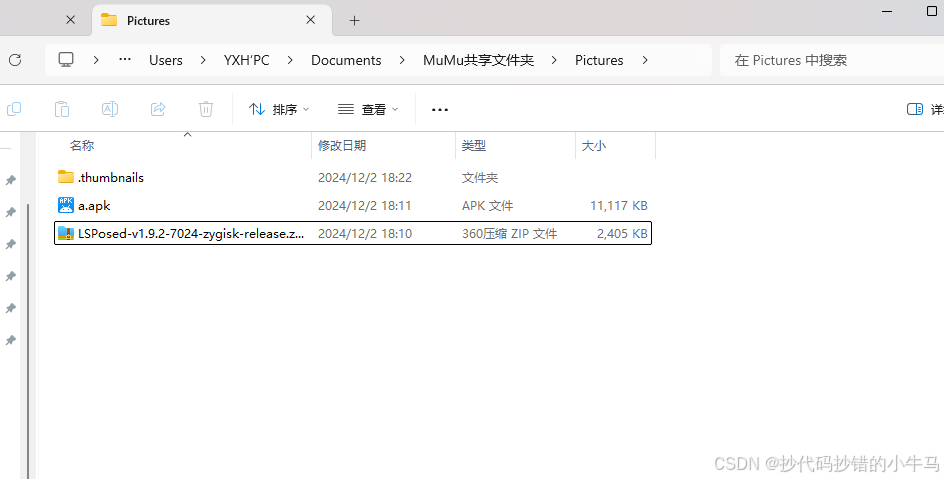The width and height of the screenshot is (944, 479).
Task: Click the 文件夹 type cell
Action: 480,178
